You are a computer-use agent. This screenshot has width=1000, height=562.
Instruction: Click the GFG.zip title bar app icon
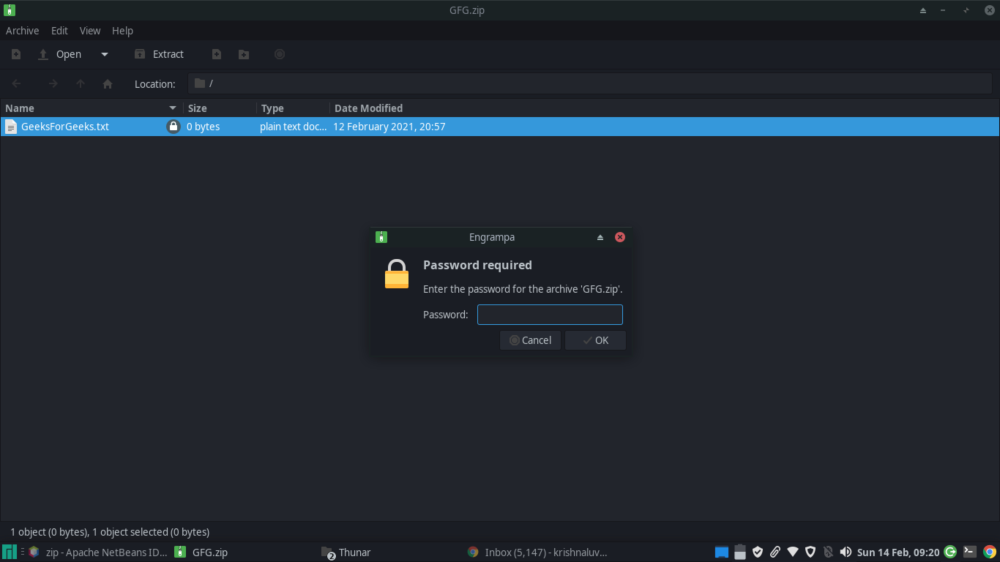click(10, 10)
